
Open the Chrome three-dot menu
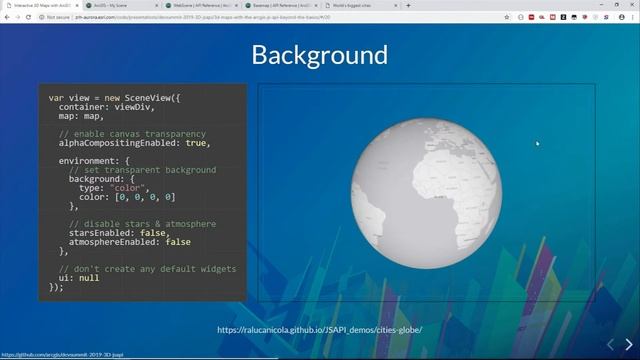[x=633, y=17]
